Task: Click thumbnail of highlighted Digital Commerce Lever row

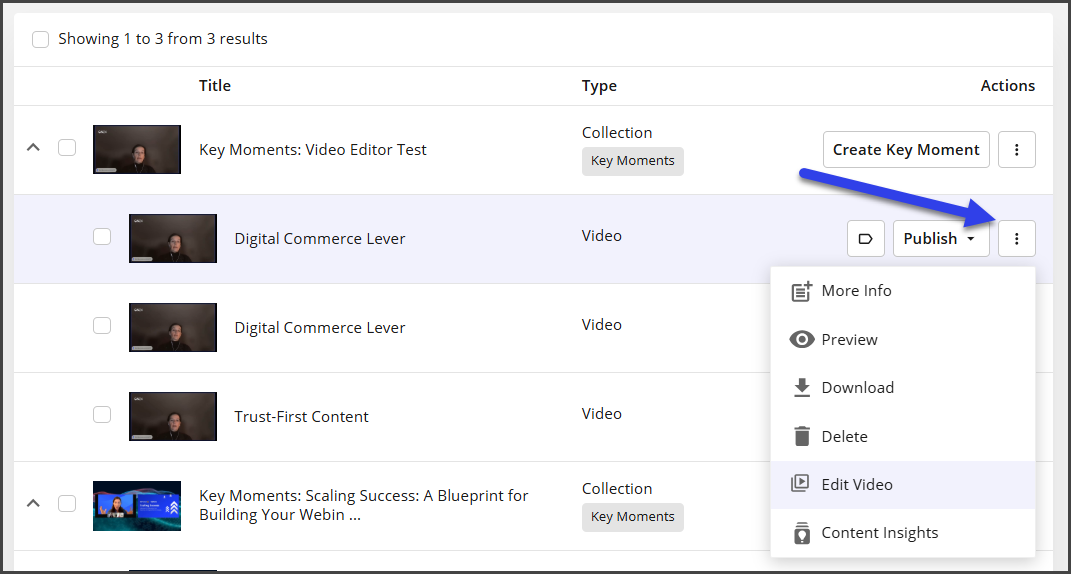Action: (x=173, y=238)
